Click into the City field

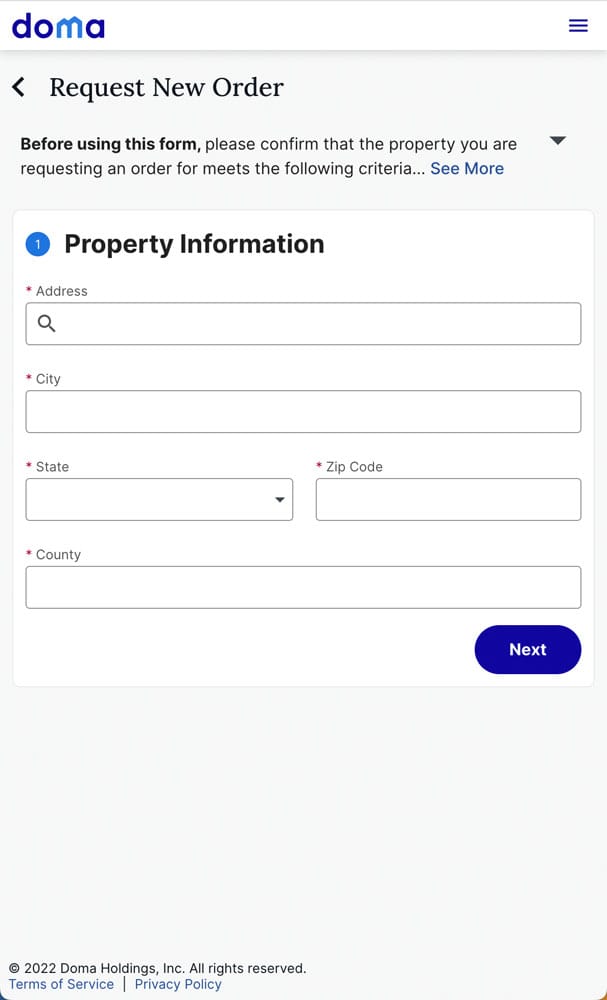[303, 412]
